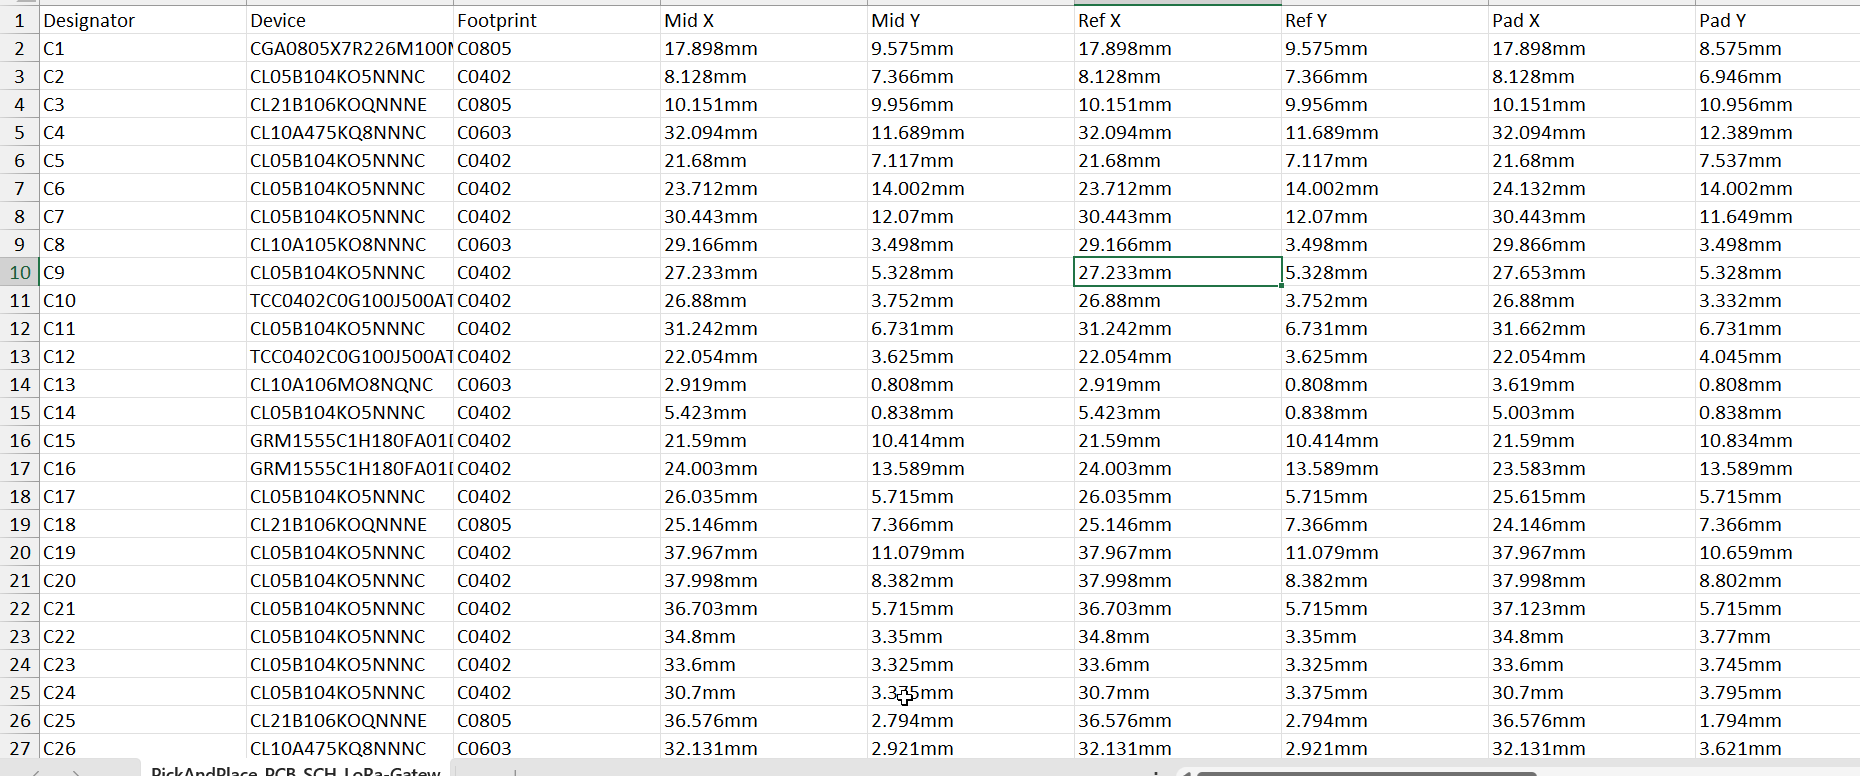Click GRM1555C1H180FA01 device in row C15
Screen dimensions: 1860x776
(x=349, y=440)
